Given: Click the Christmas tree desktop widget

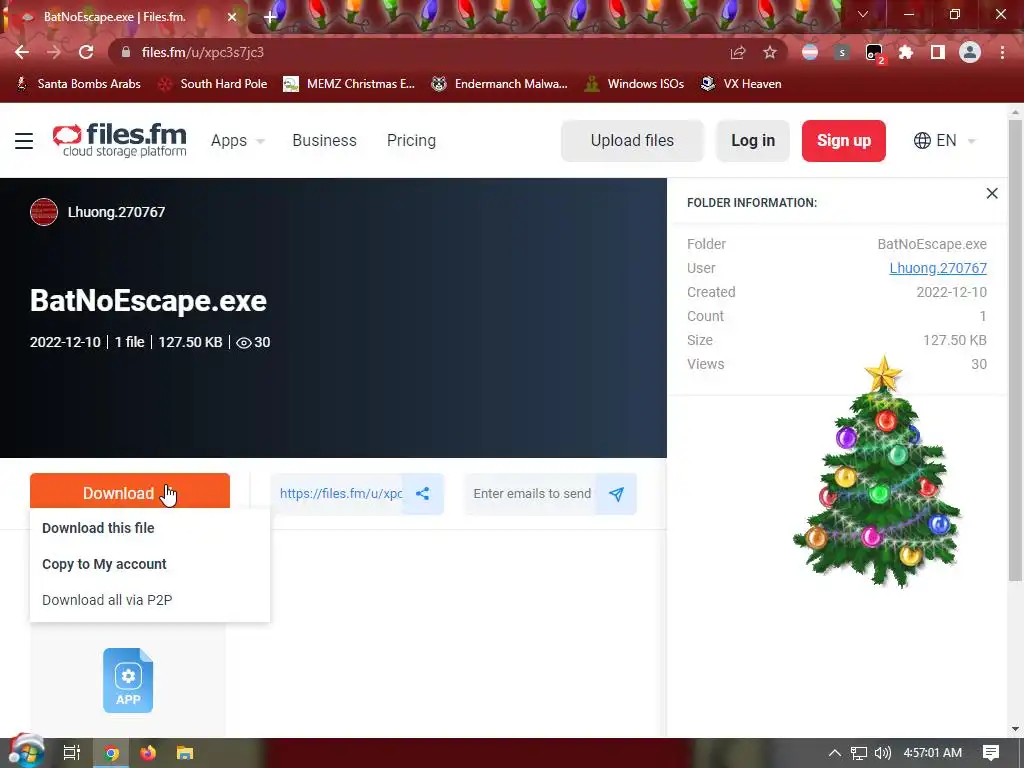Looking at the screenshot, I should coord(878,473).
